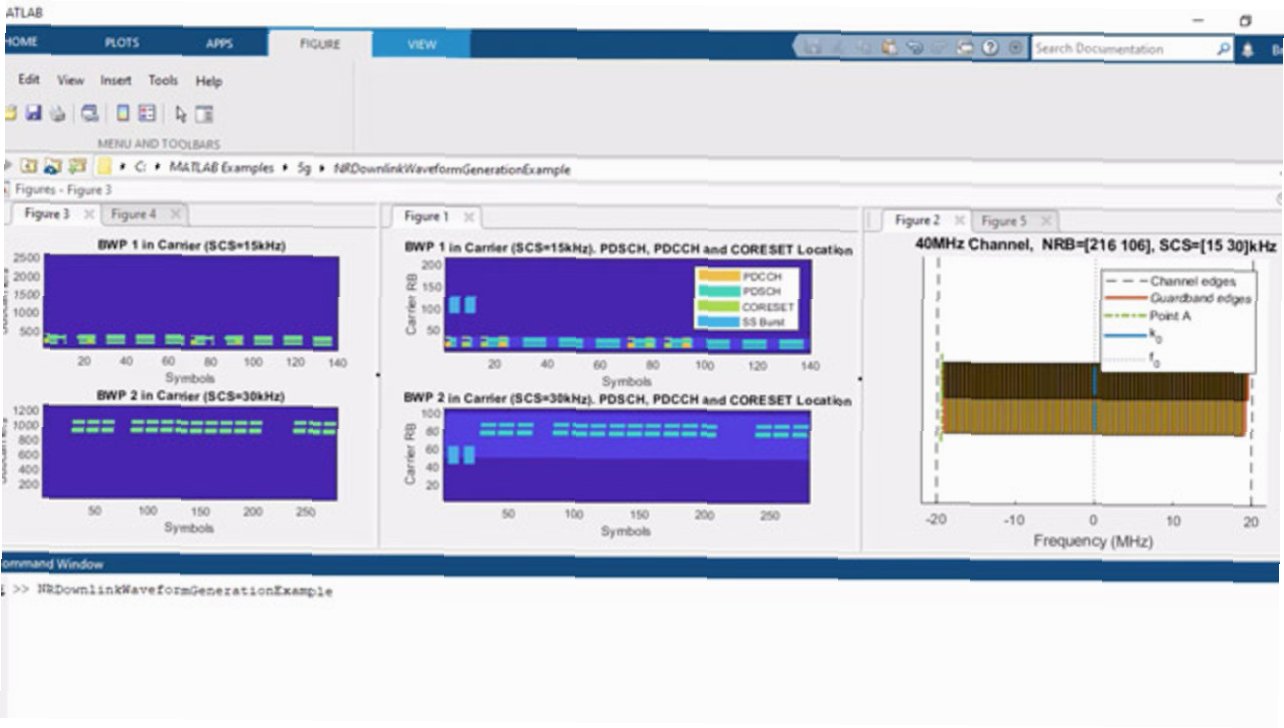Click the BWP 1 PDSCH, PDCCH and CORESET plot title
The width and height of the screenshot is (1284, 728).
click(x=628, y=248)
